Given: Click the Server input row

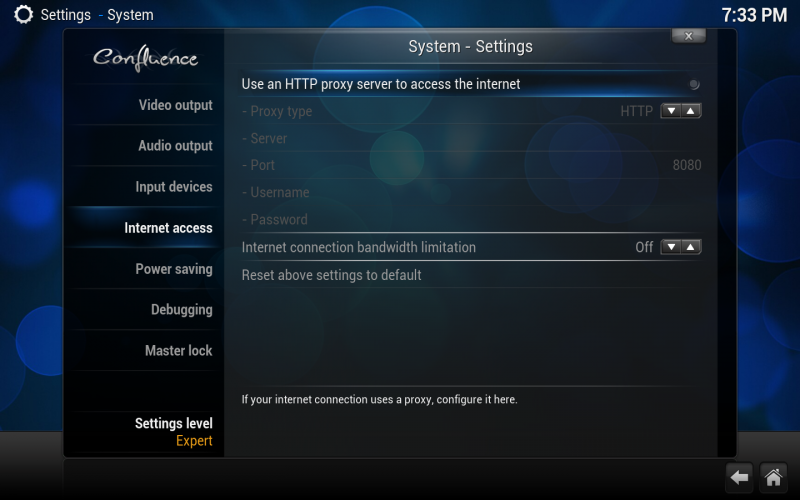Looking at the screenshot, I should (471, 138).
